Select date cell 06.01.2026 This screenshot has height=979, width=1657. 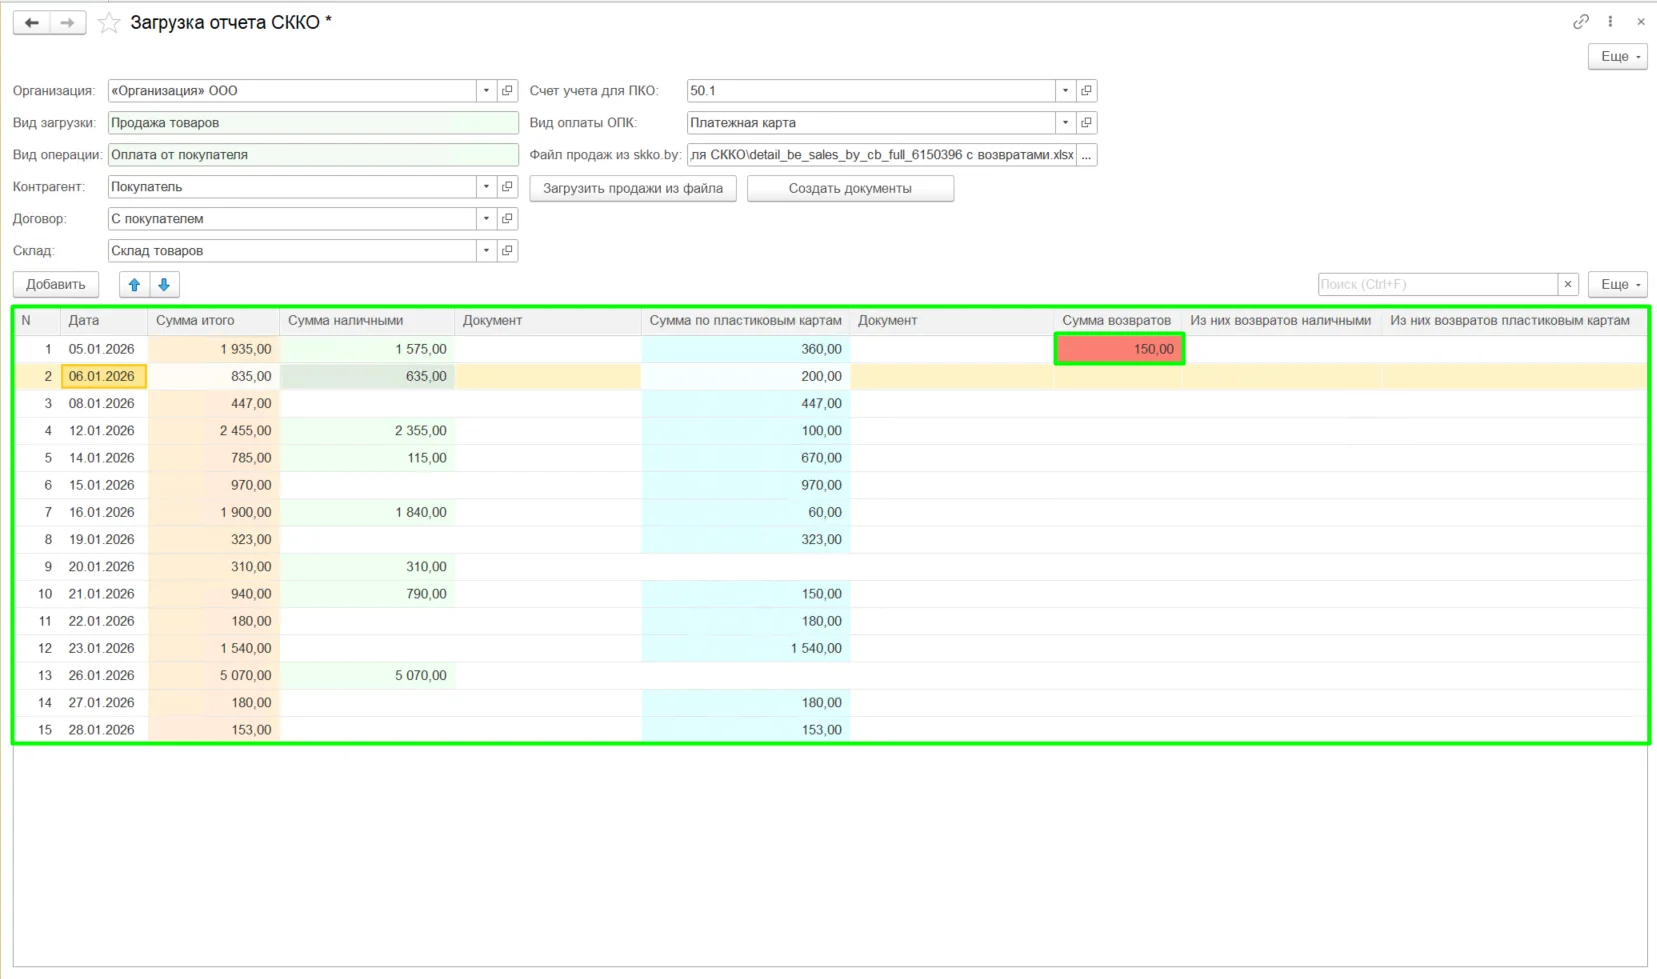[104, 376]
